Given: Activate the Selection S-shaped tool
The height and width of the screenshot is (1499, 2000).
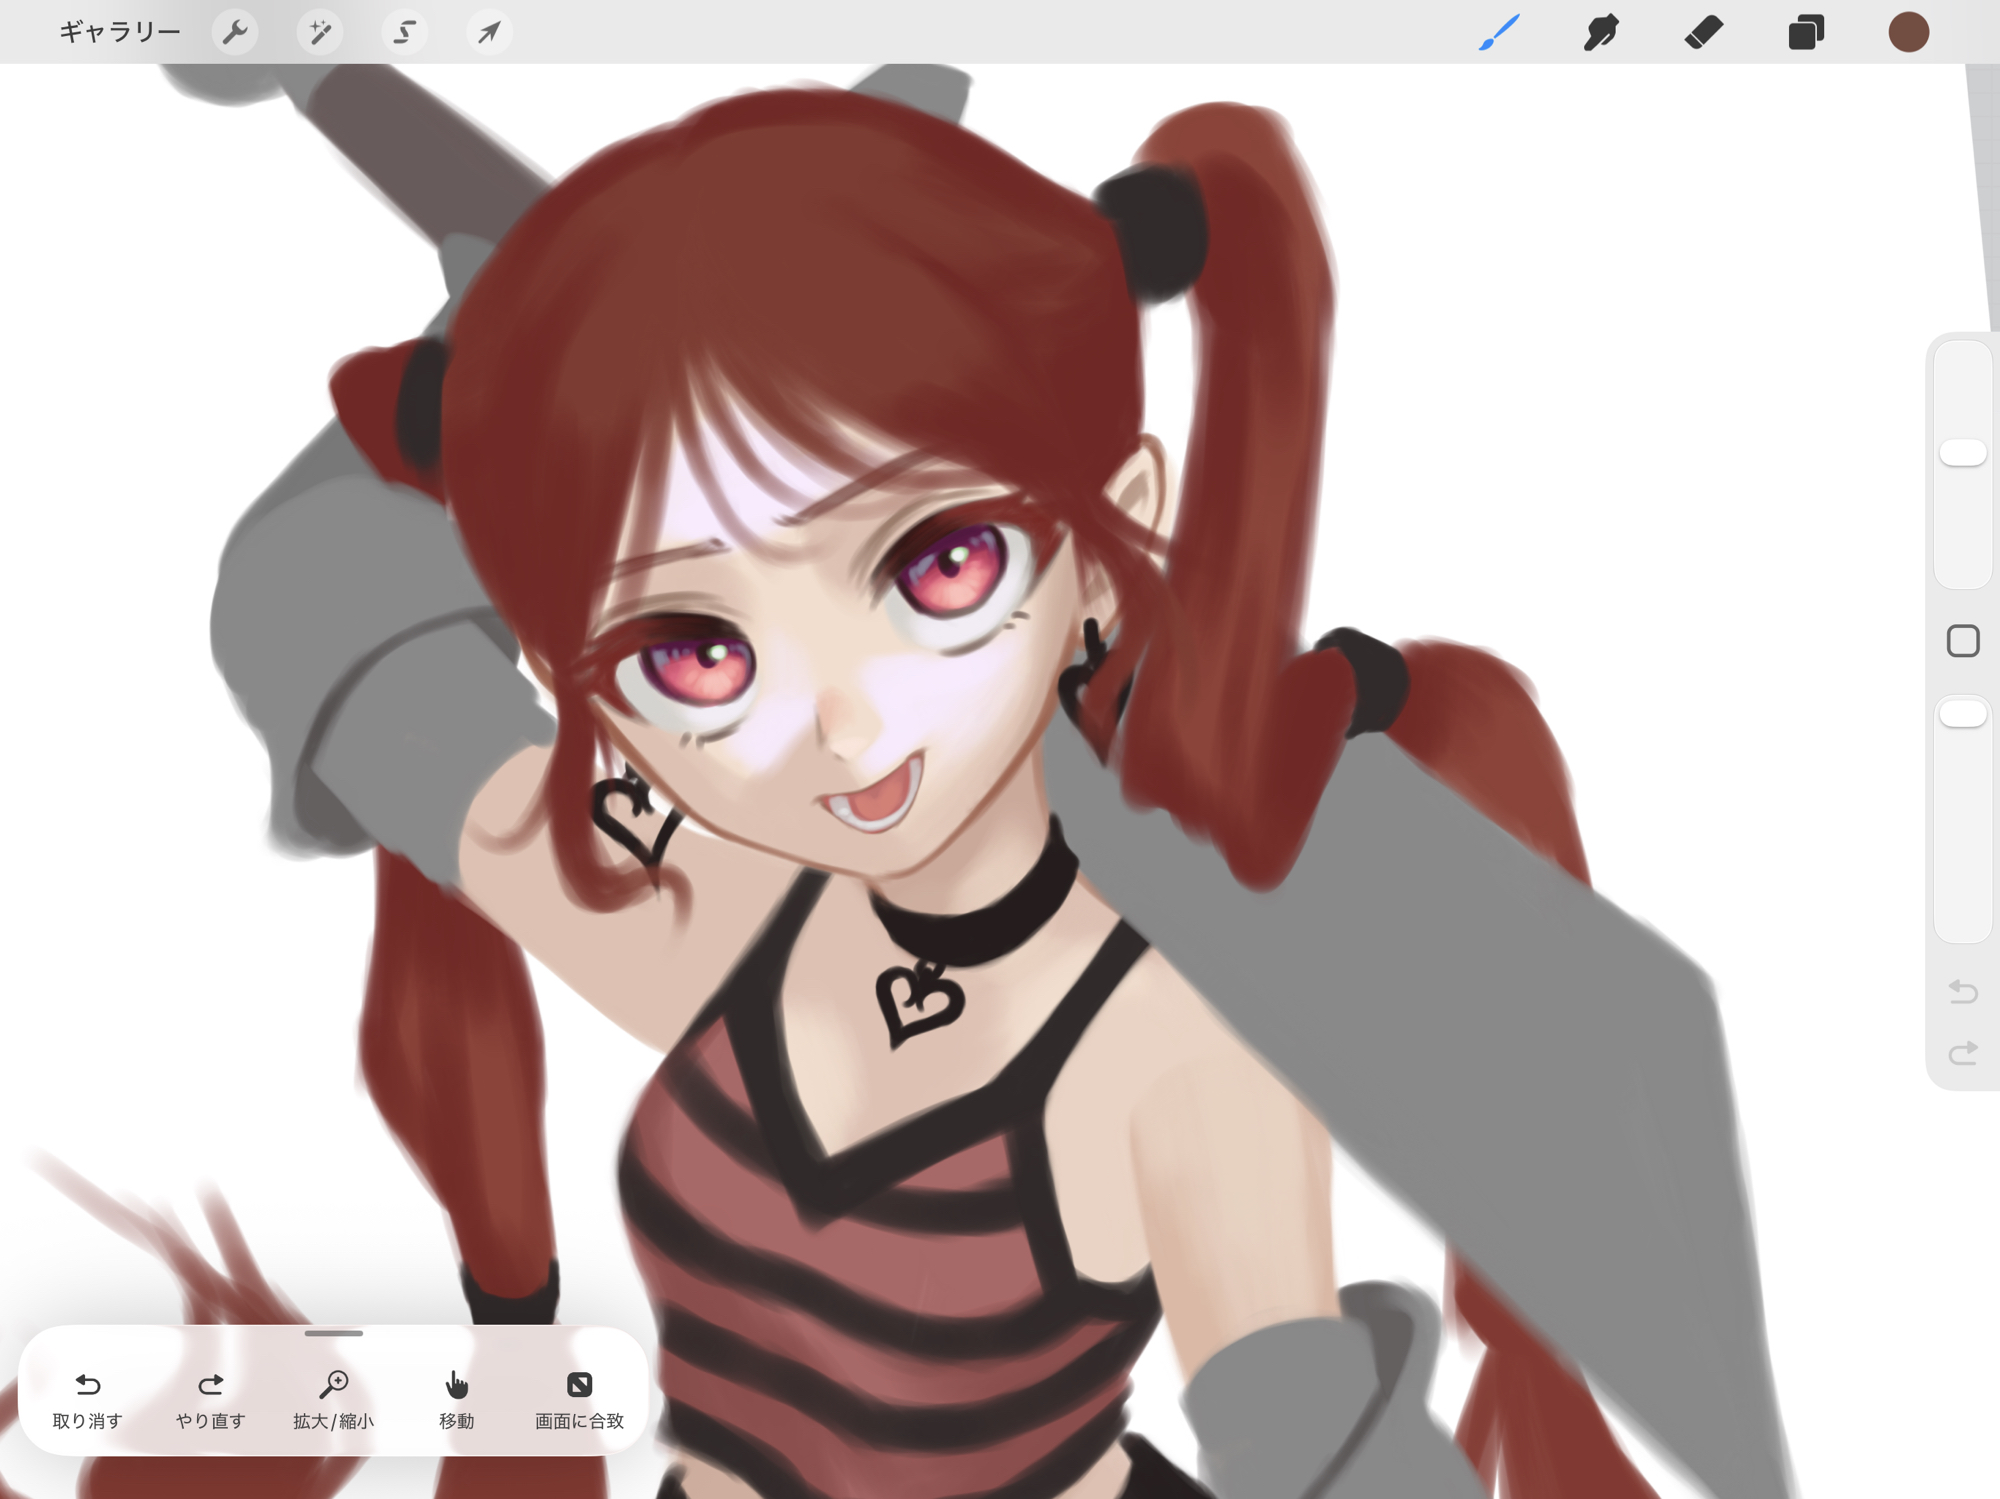Looking at the screenshot, I should pyautogui.click(x=404, y=32).
